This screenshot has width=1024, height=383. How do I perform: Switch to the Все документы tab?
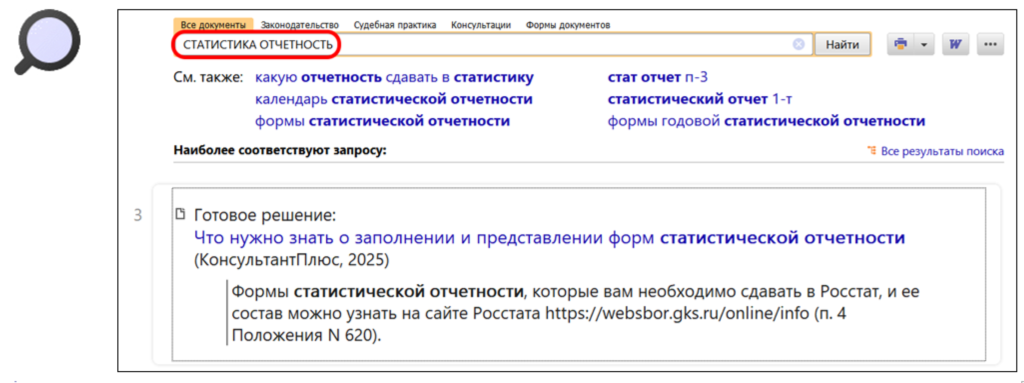(214, 25)
